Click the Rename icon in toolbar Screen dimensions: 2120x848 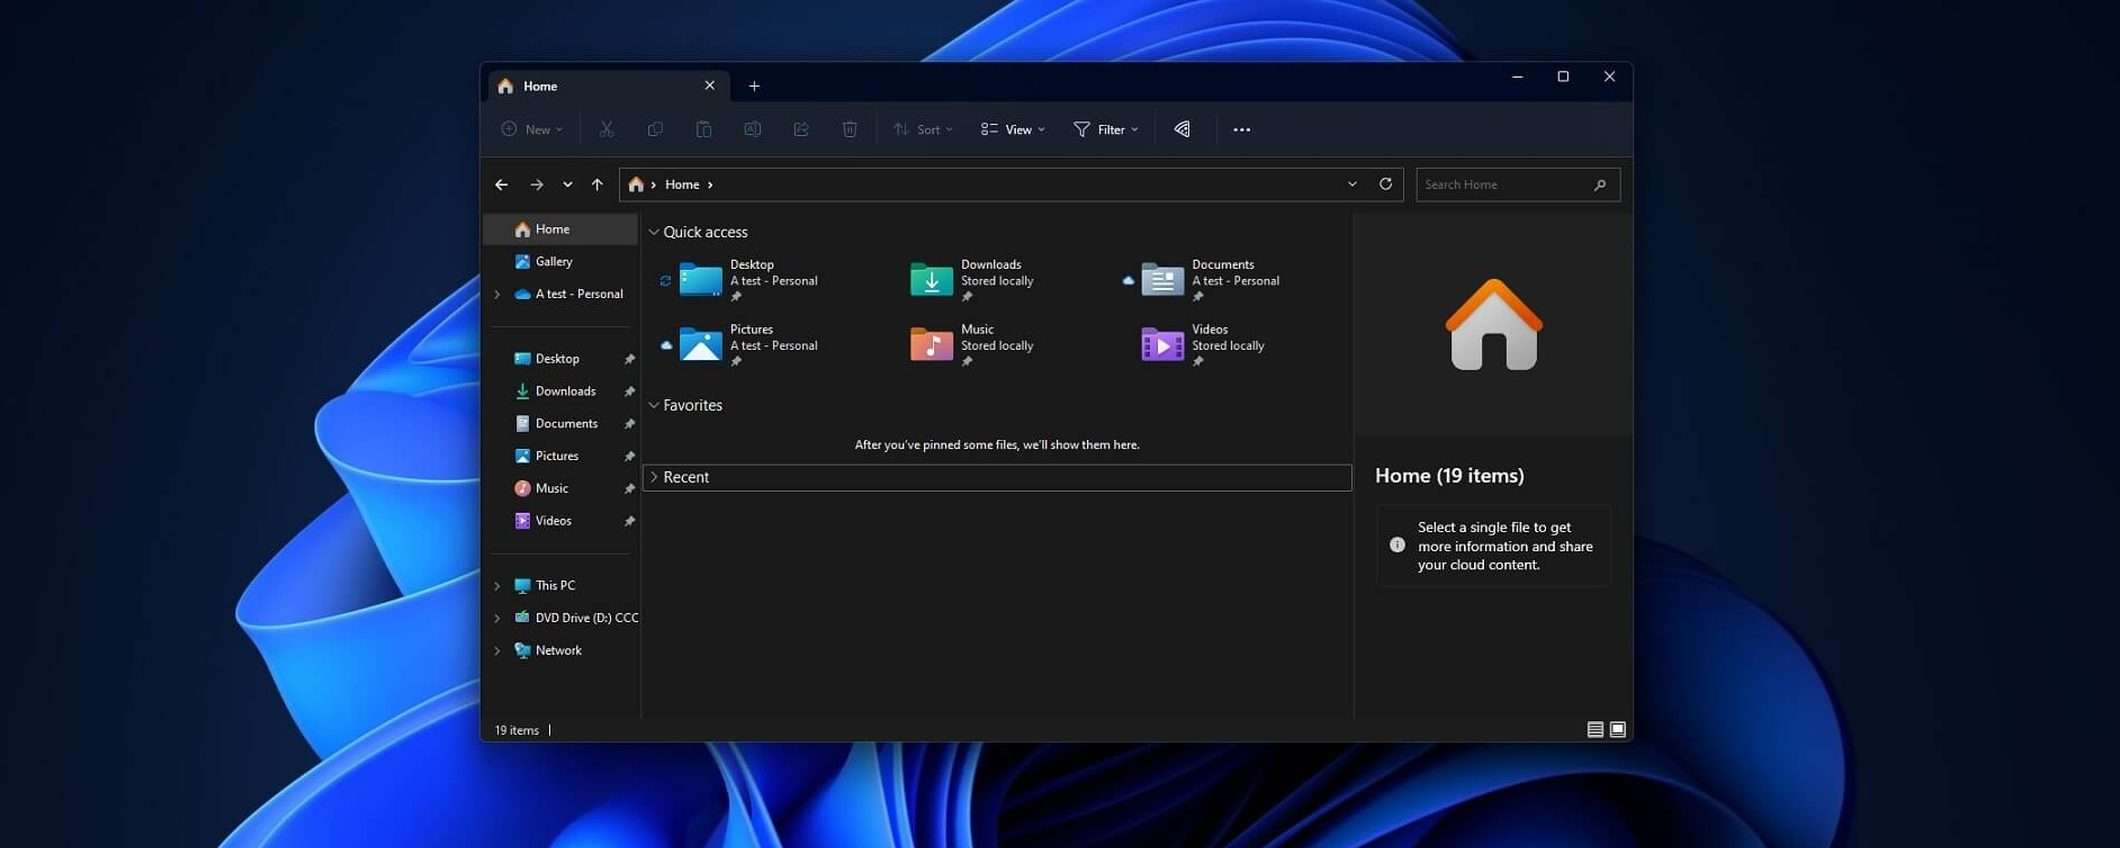(752, 129)
